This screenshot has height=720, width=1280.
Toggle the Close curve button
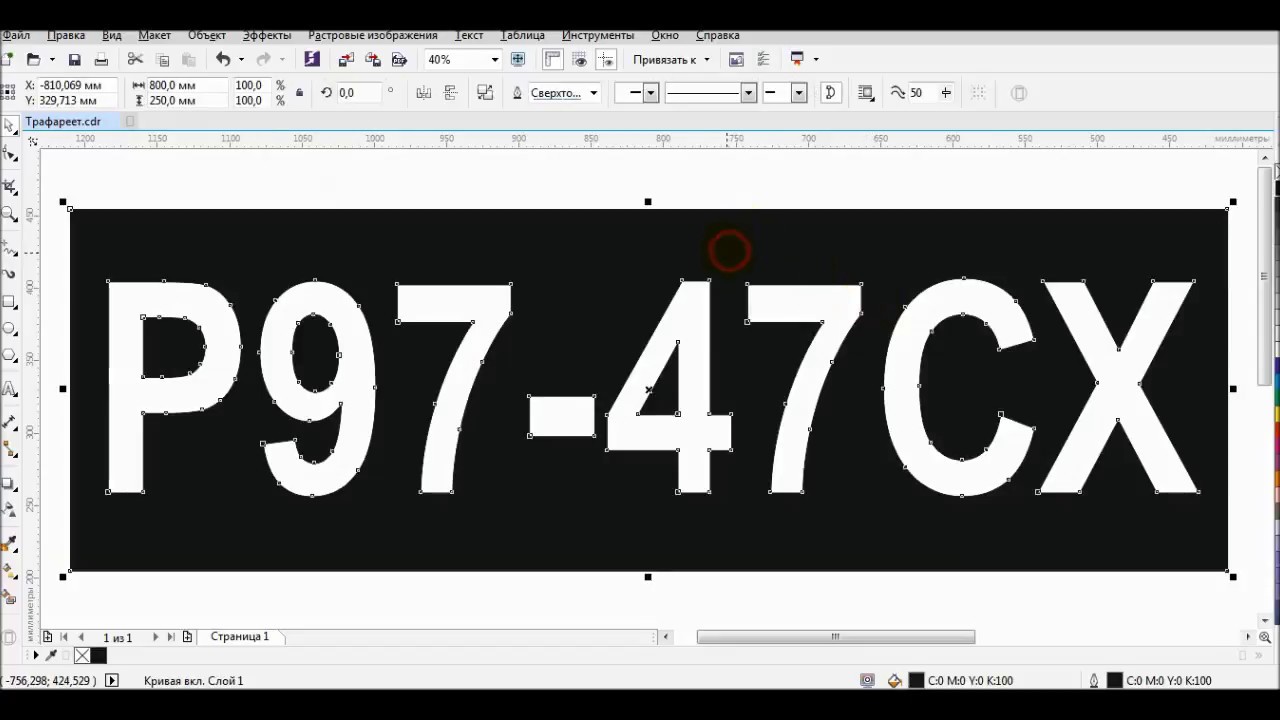(830, 93)
